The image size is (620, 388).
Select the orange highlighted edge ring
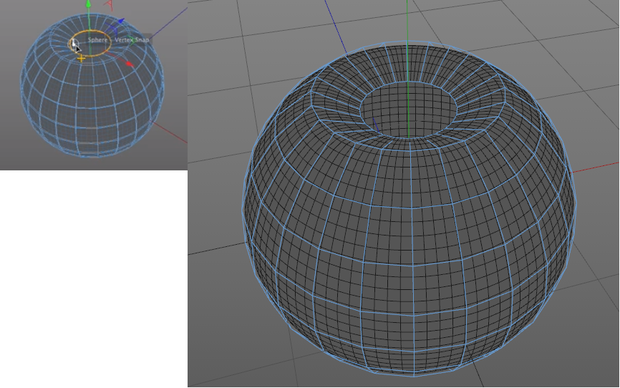click(91, 44)
